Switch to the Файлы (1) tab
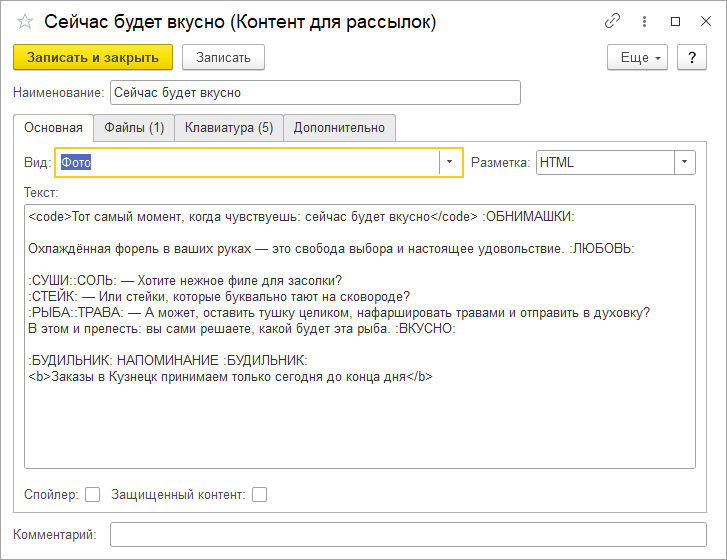The width and height of the screenshot is (727, 560). 134,127
